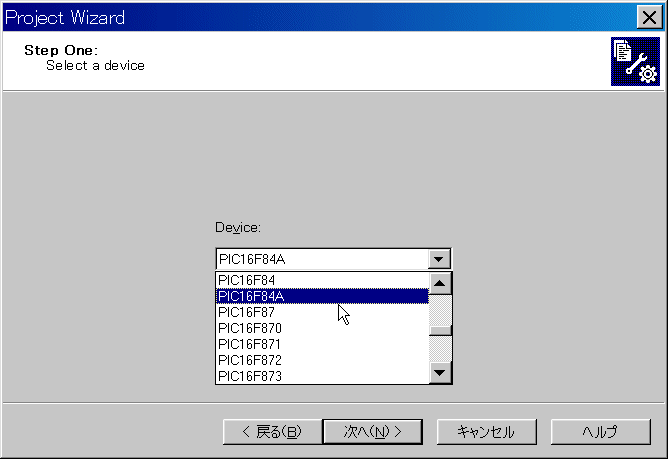The height and width of the screenshot is (459, 668).
Task: Select PIC16F87 in the device list
Action: tap(322, 312)
